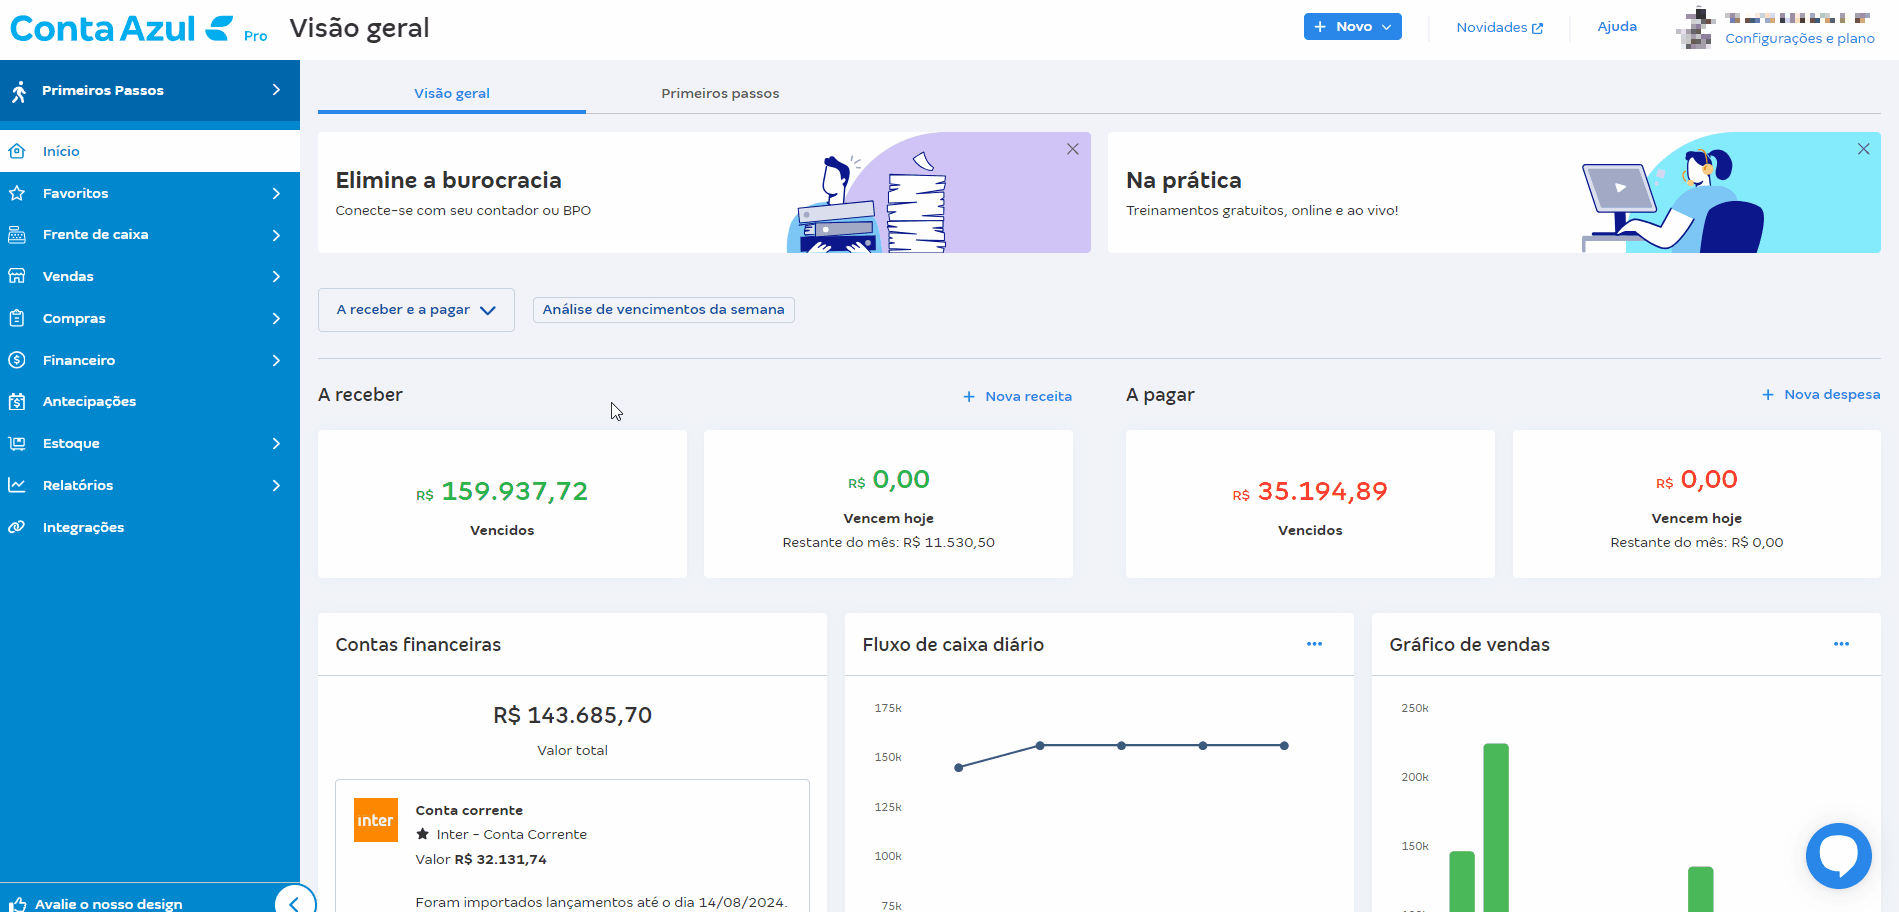Click the Elimine a burocracia banner title
Image resolution: width=1899 pixels, height=912 pixels.
coord(448,181)
